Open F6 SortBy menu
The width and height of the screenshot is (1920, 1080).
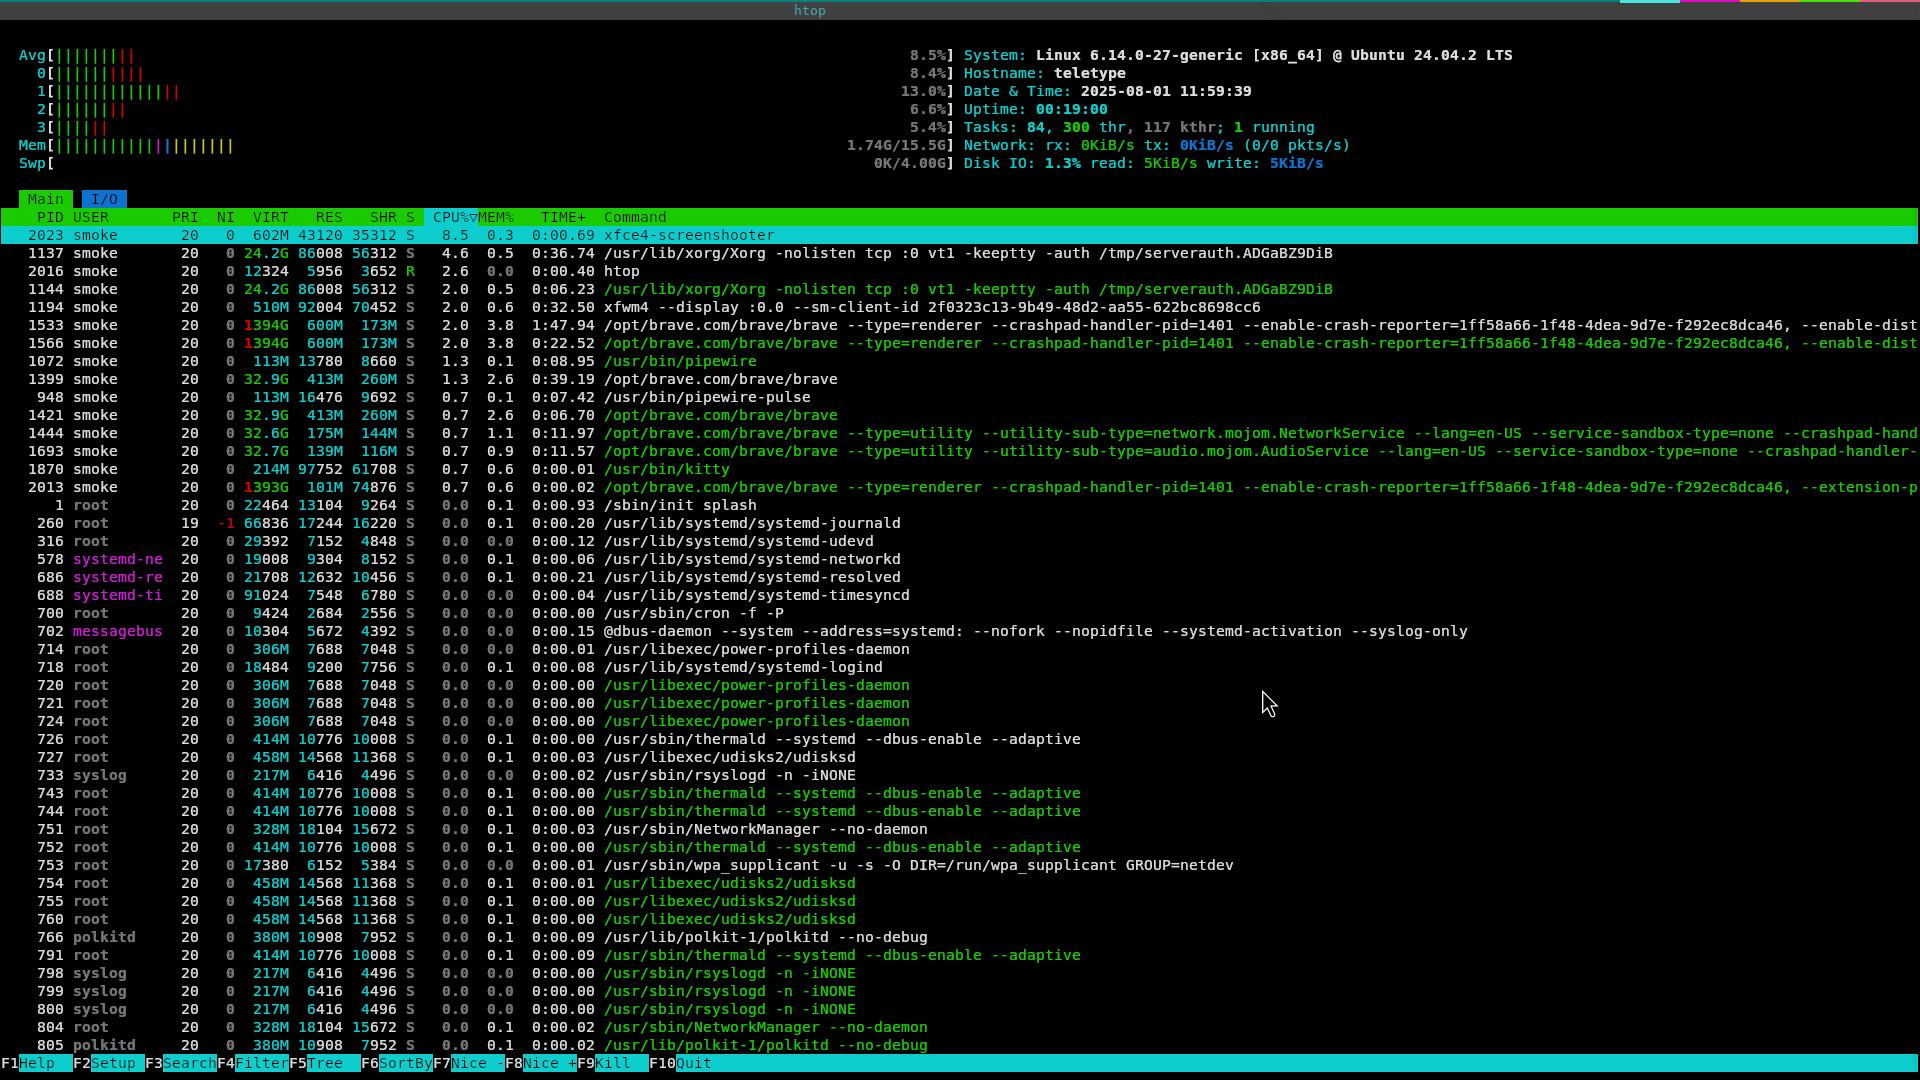pyautogui.click(x=396, y=1063)
